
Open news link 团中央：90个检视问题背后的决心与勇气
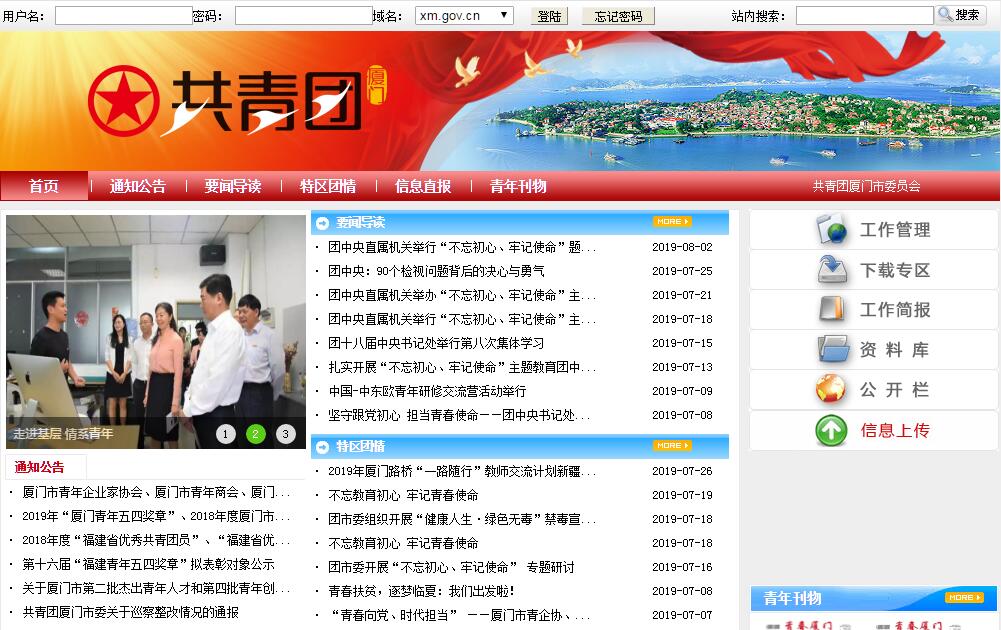tap(436, 271)
